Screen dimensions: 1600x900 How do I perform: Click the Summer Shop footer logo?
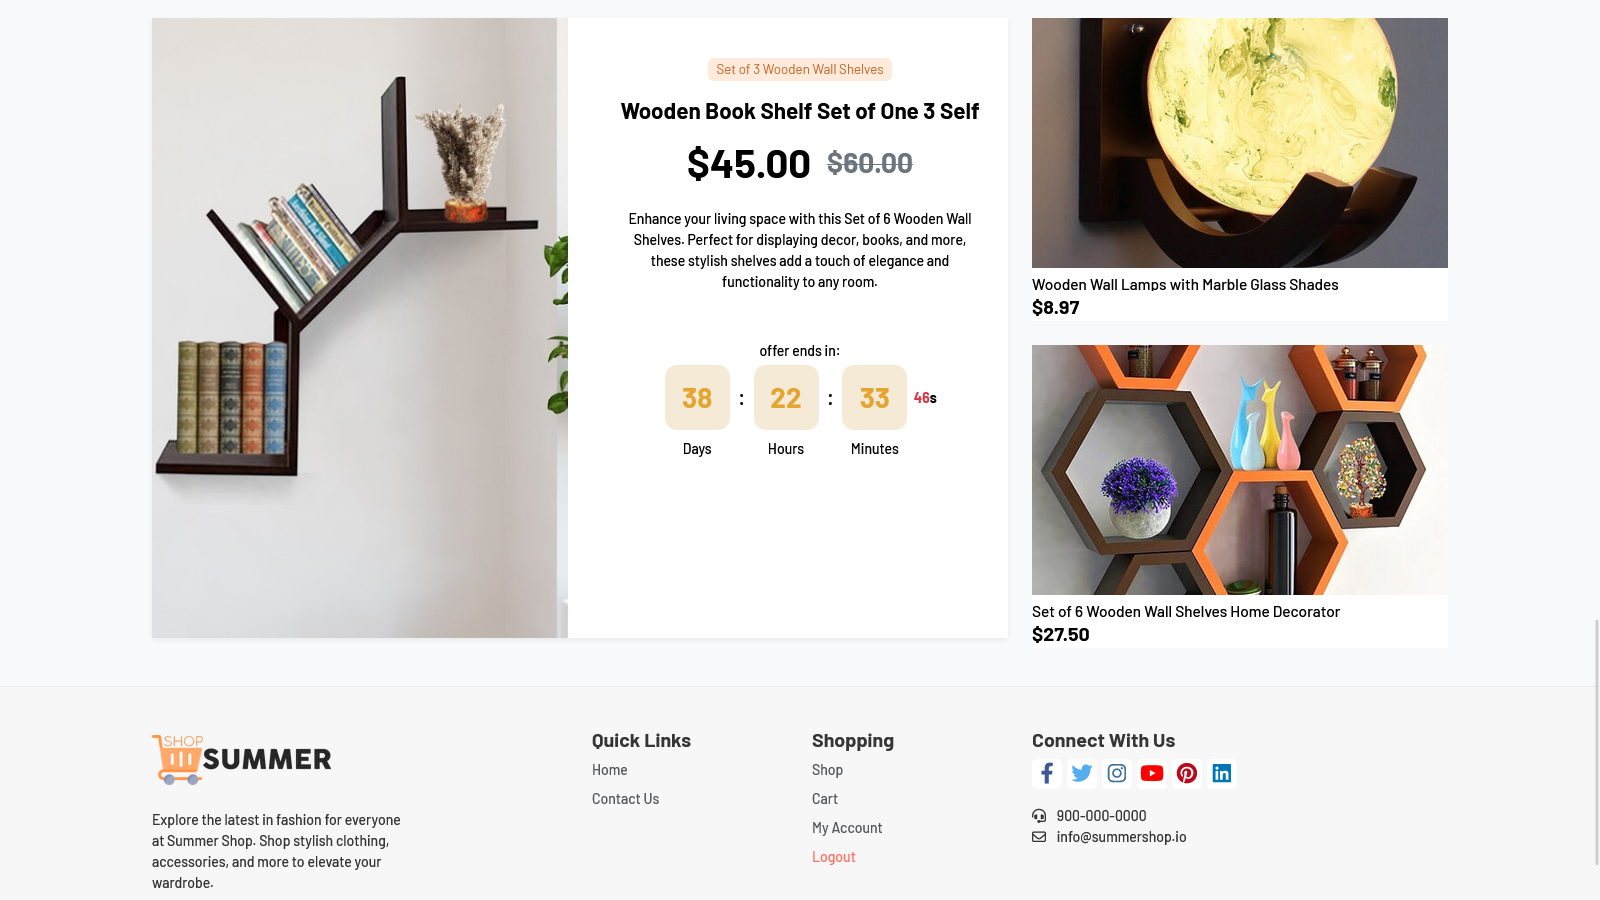coord(242,760)
